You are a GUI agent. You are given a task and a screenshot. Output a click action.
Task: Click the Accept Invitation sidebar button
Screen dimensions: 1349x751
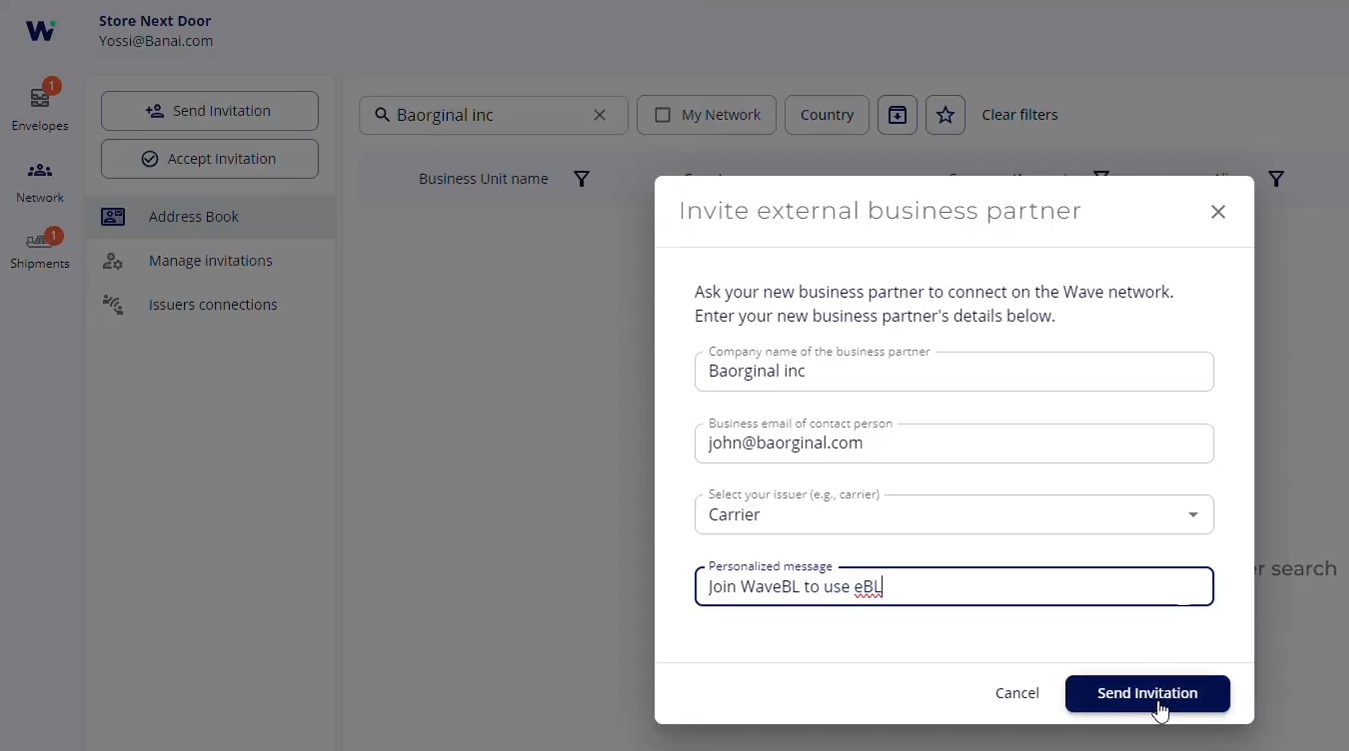(x=210, y=159)
